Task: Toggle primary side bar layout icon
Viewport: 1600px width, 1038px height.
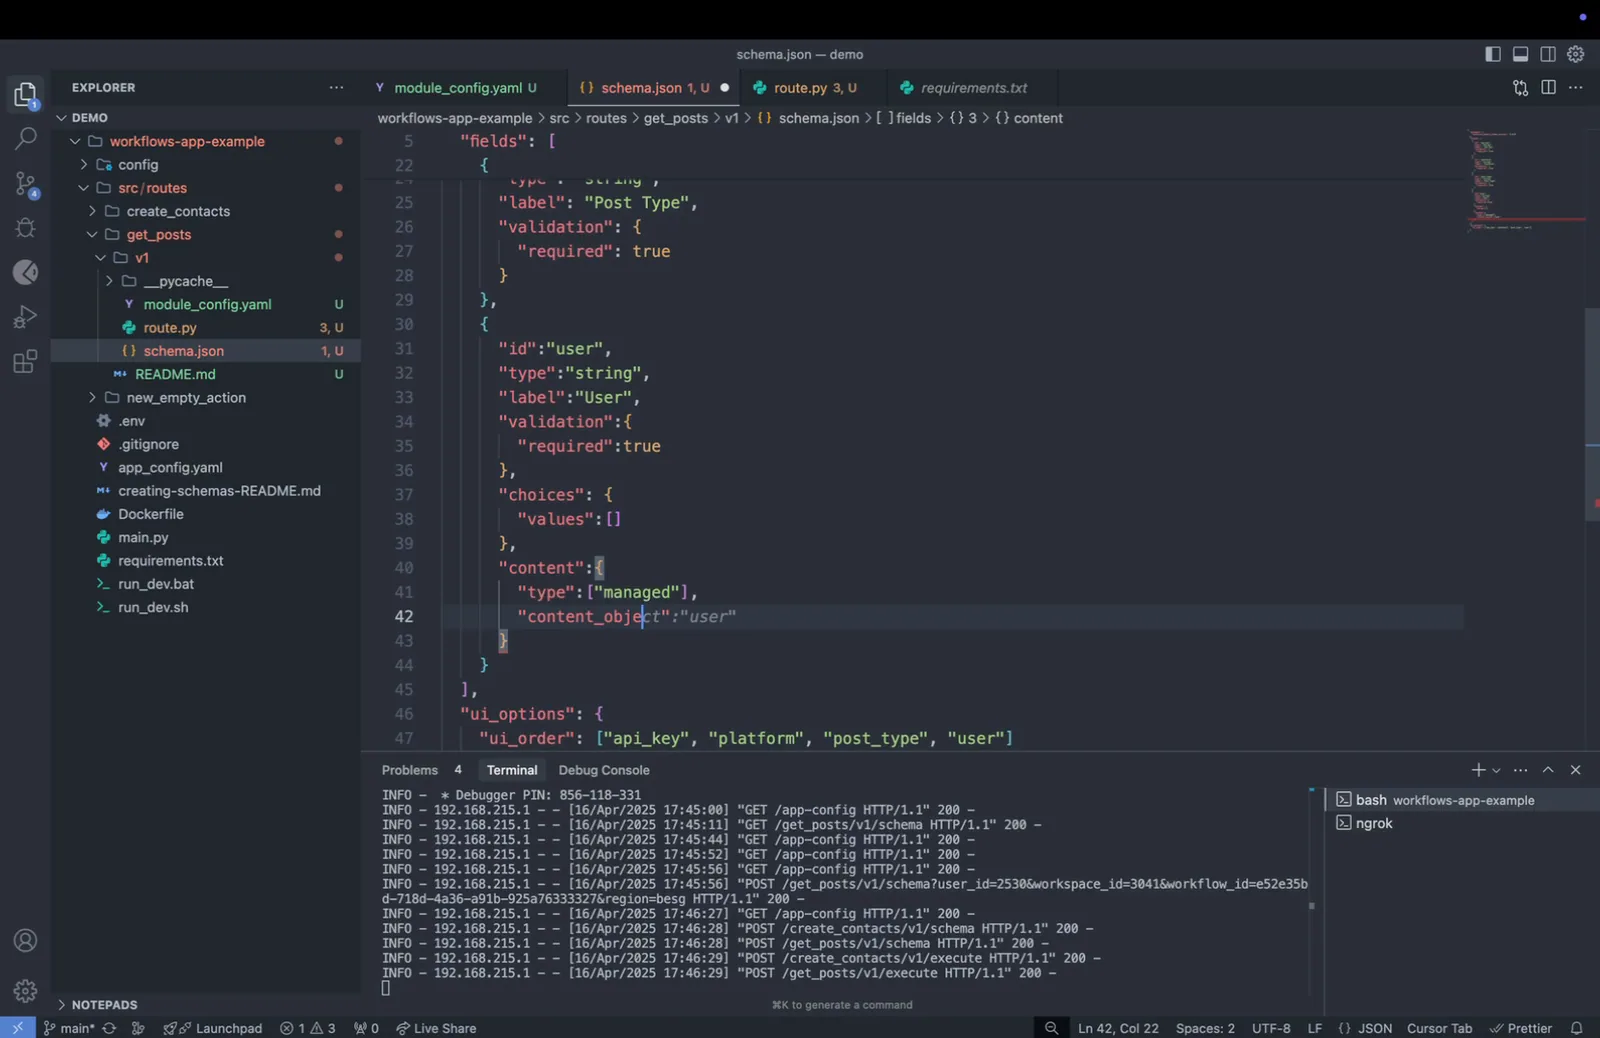Action: click(1492, 54)
